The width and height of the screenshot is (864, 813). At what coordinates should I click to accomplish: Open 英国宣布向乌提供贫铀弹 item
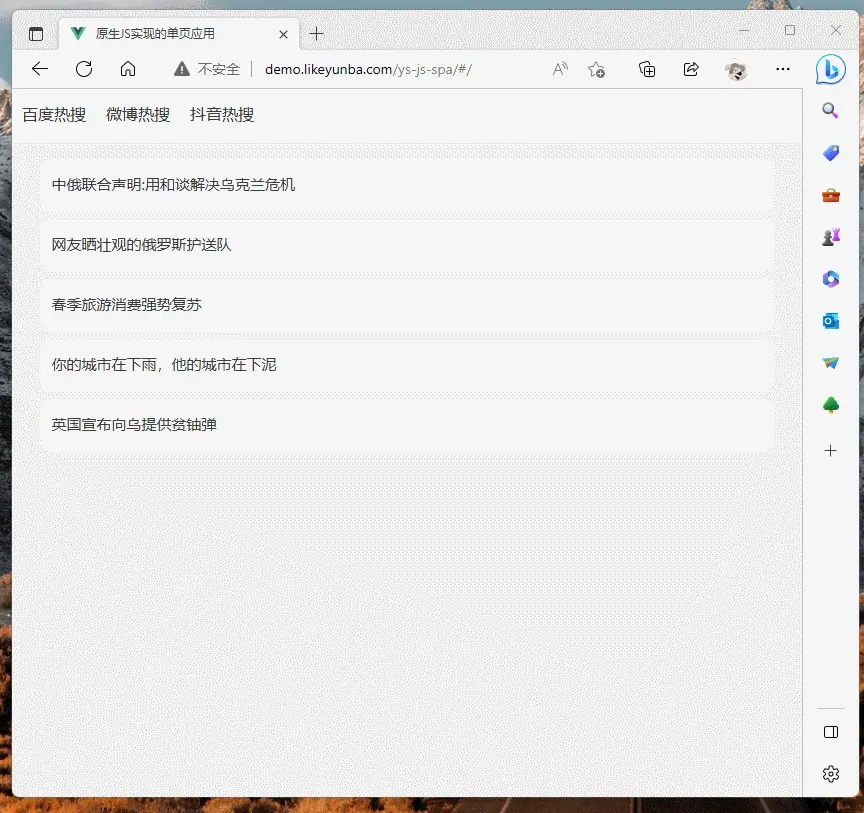coord(407,425)
